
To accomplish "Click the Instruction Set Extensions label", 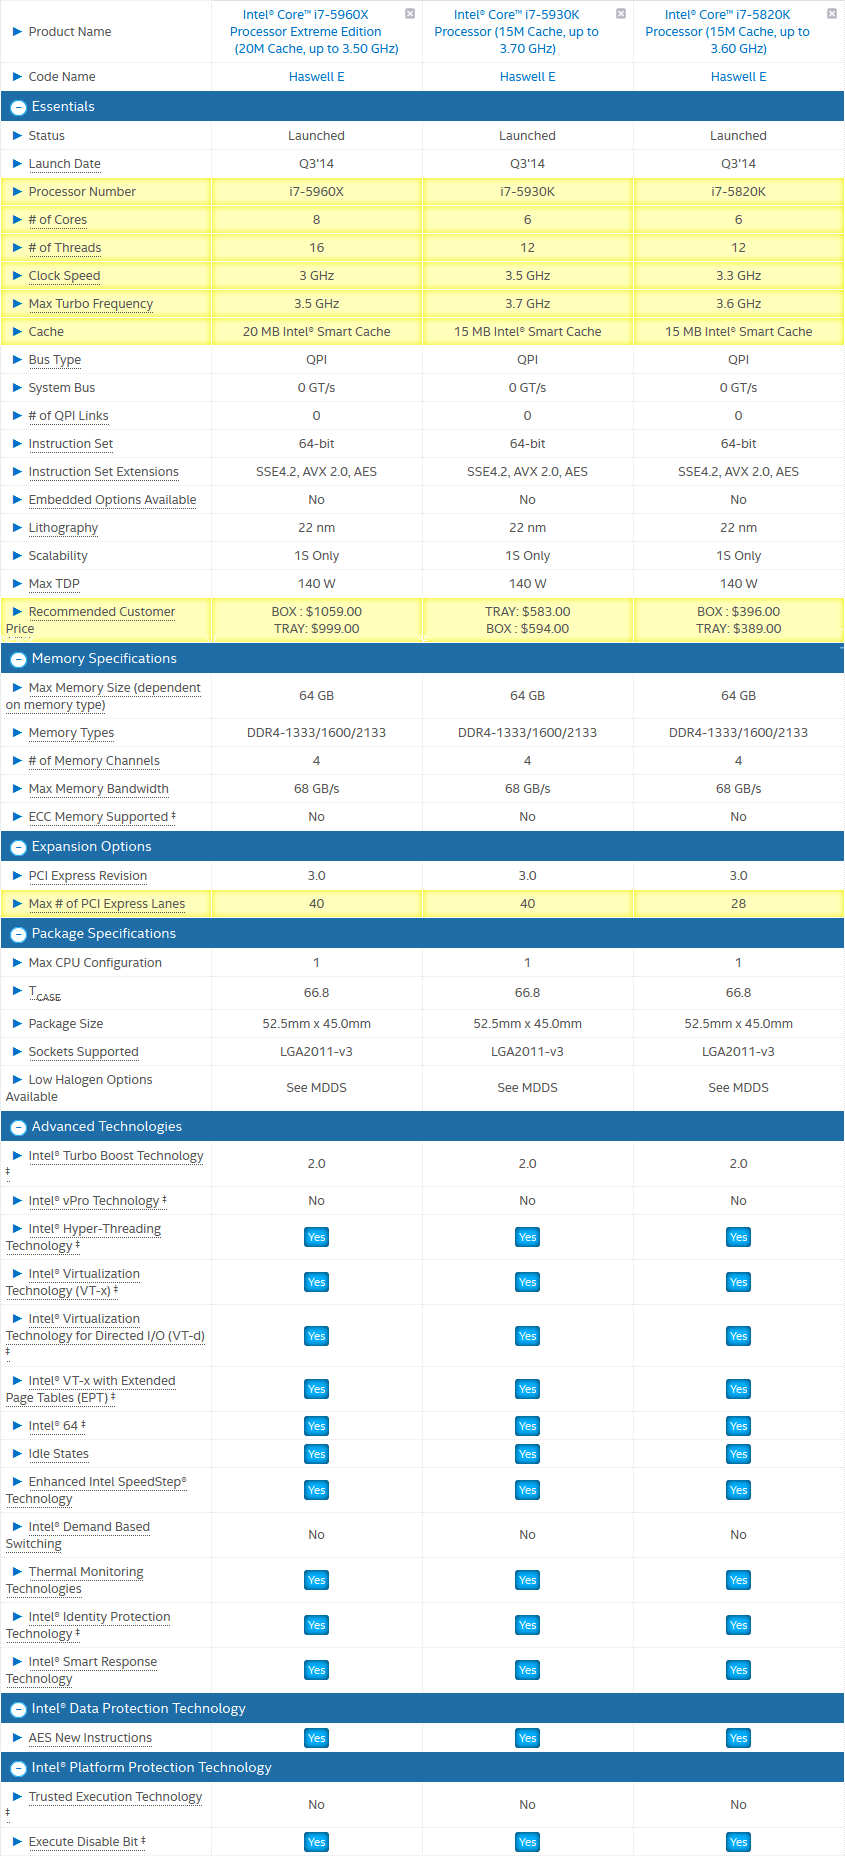I will (103, 472).
